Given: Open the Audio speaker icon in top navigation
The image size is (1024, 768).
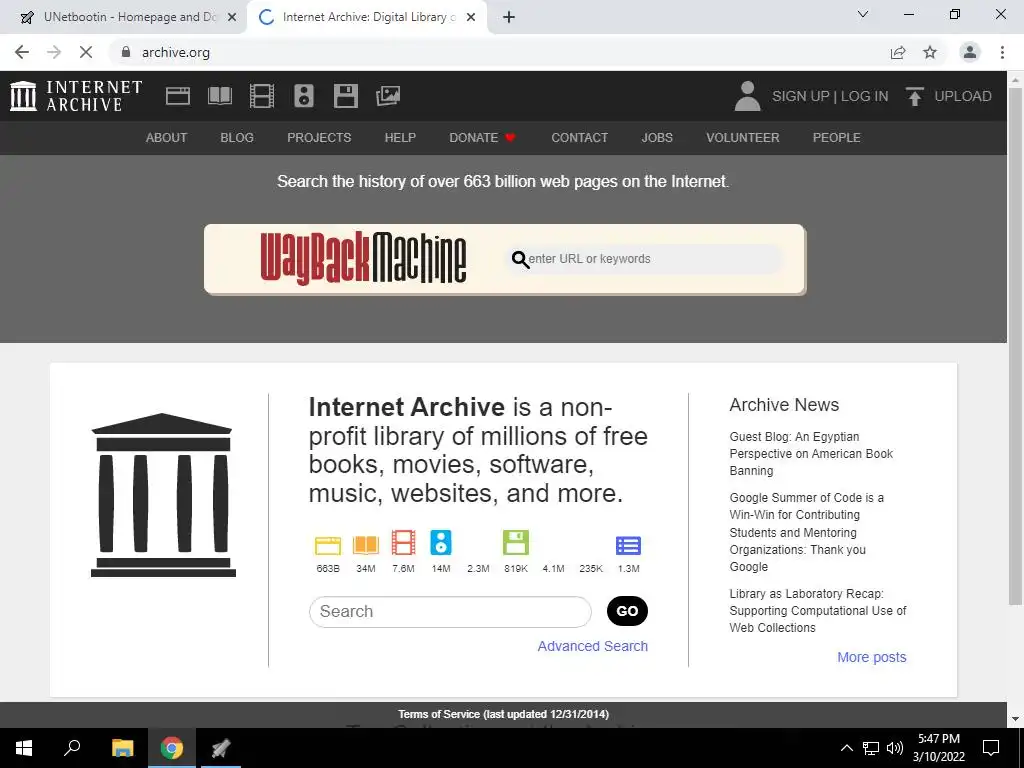Looking at the screenshot, I should (304, 96).
